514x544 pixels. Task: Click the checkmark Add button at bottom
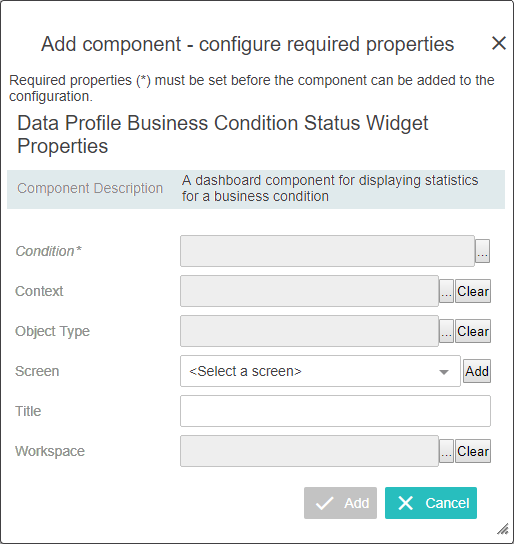click(340, 503)
